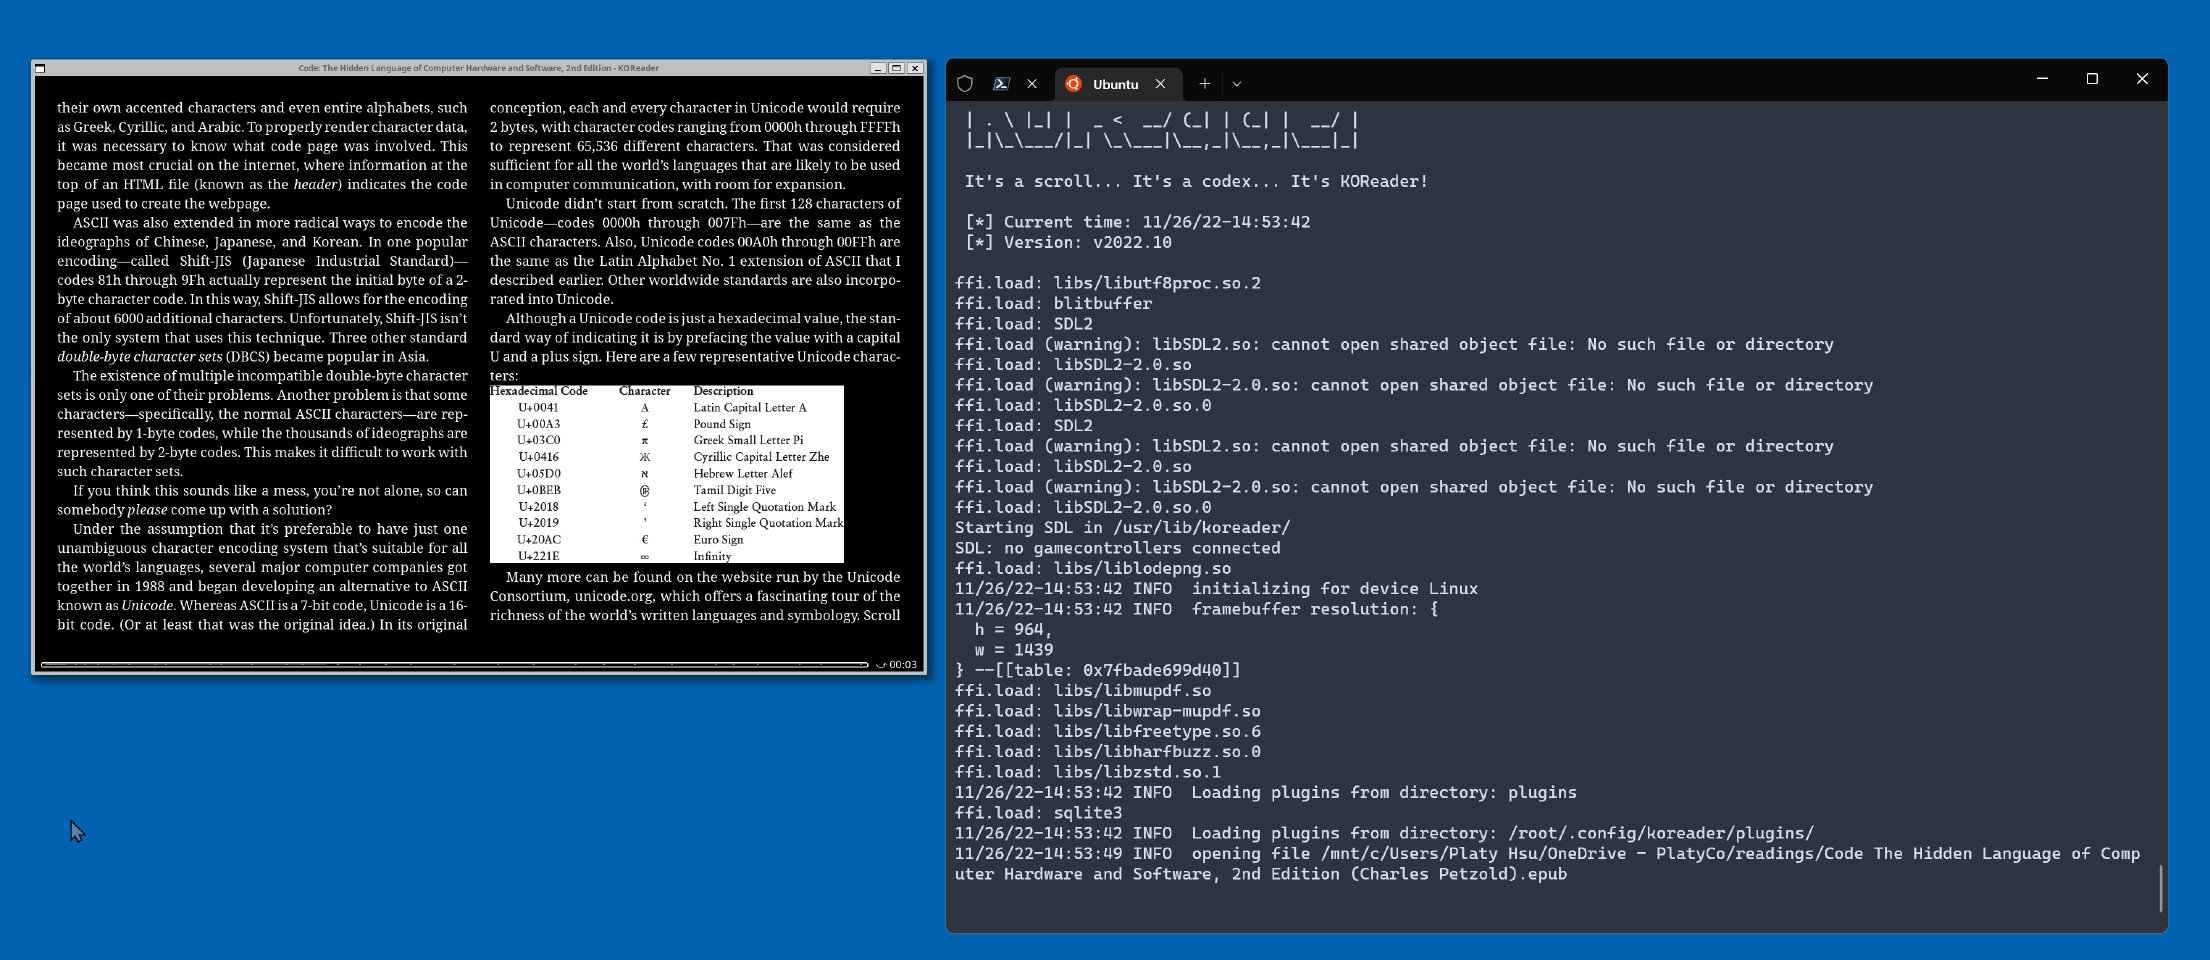Click the orange Ubuntu logo icon
The width and height of the screenshot is (2210, 960).
click(1074, 84)
